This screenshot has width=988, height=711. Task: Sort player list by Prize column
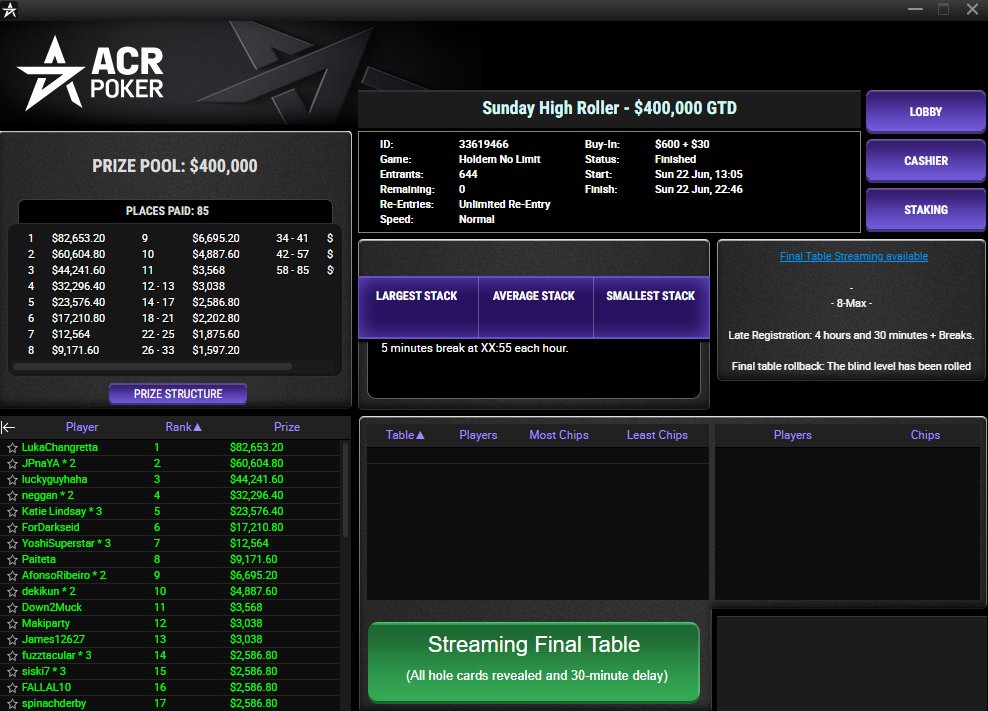pos(287,427)
